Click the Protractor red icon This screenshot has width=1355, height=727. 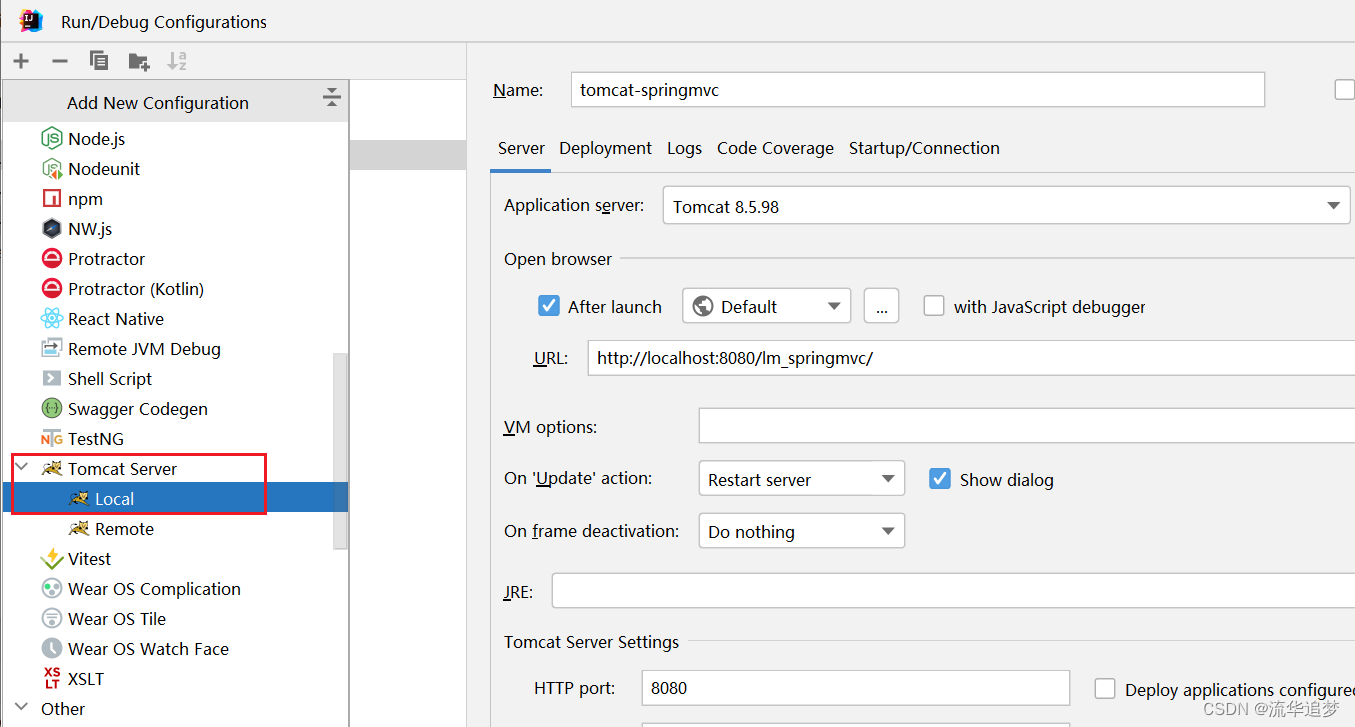tap(52, 259)
